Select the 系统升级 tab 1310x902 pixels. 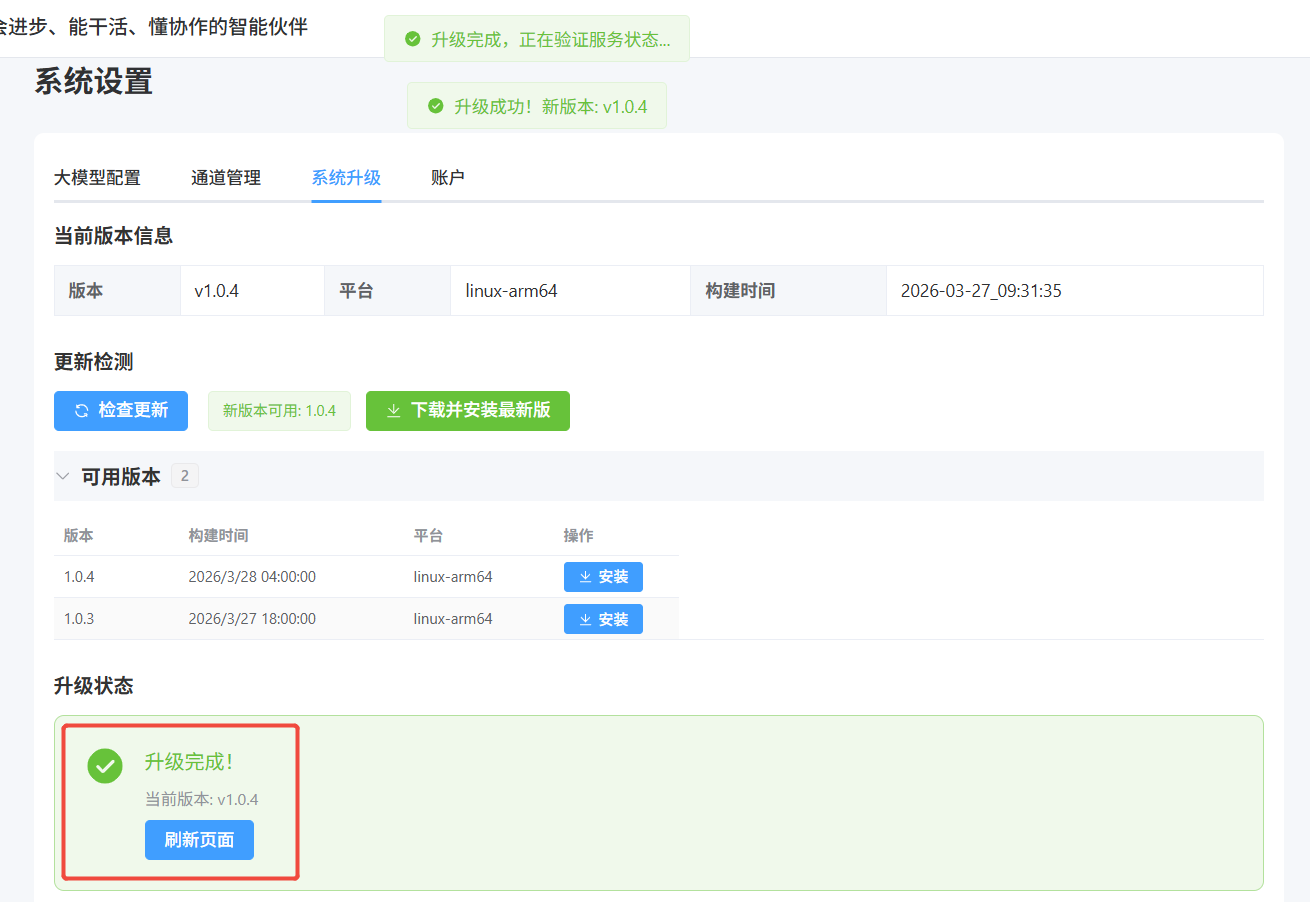346,178
